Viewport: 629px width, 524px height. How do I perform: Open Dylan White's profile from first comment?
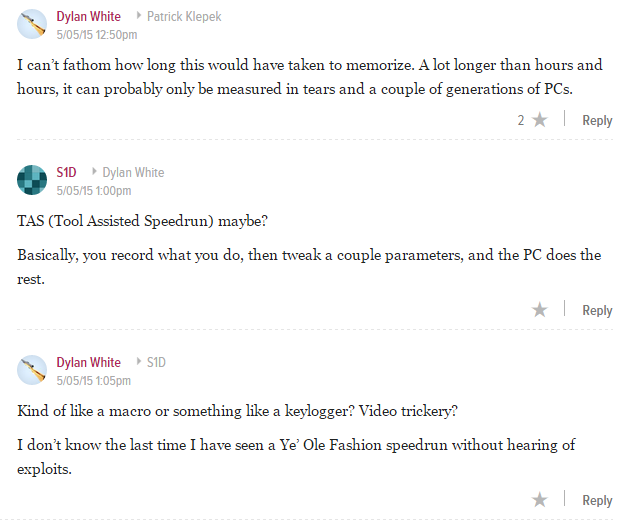[x=89, y=16]
